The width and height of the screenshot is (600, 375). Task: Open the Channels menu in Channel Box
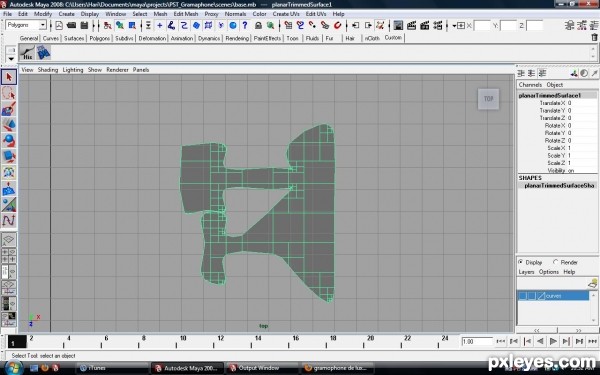[x=530, y=85]
